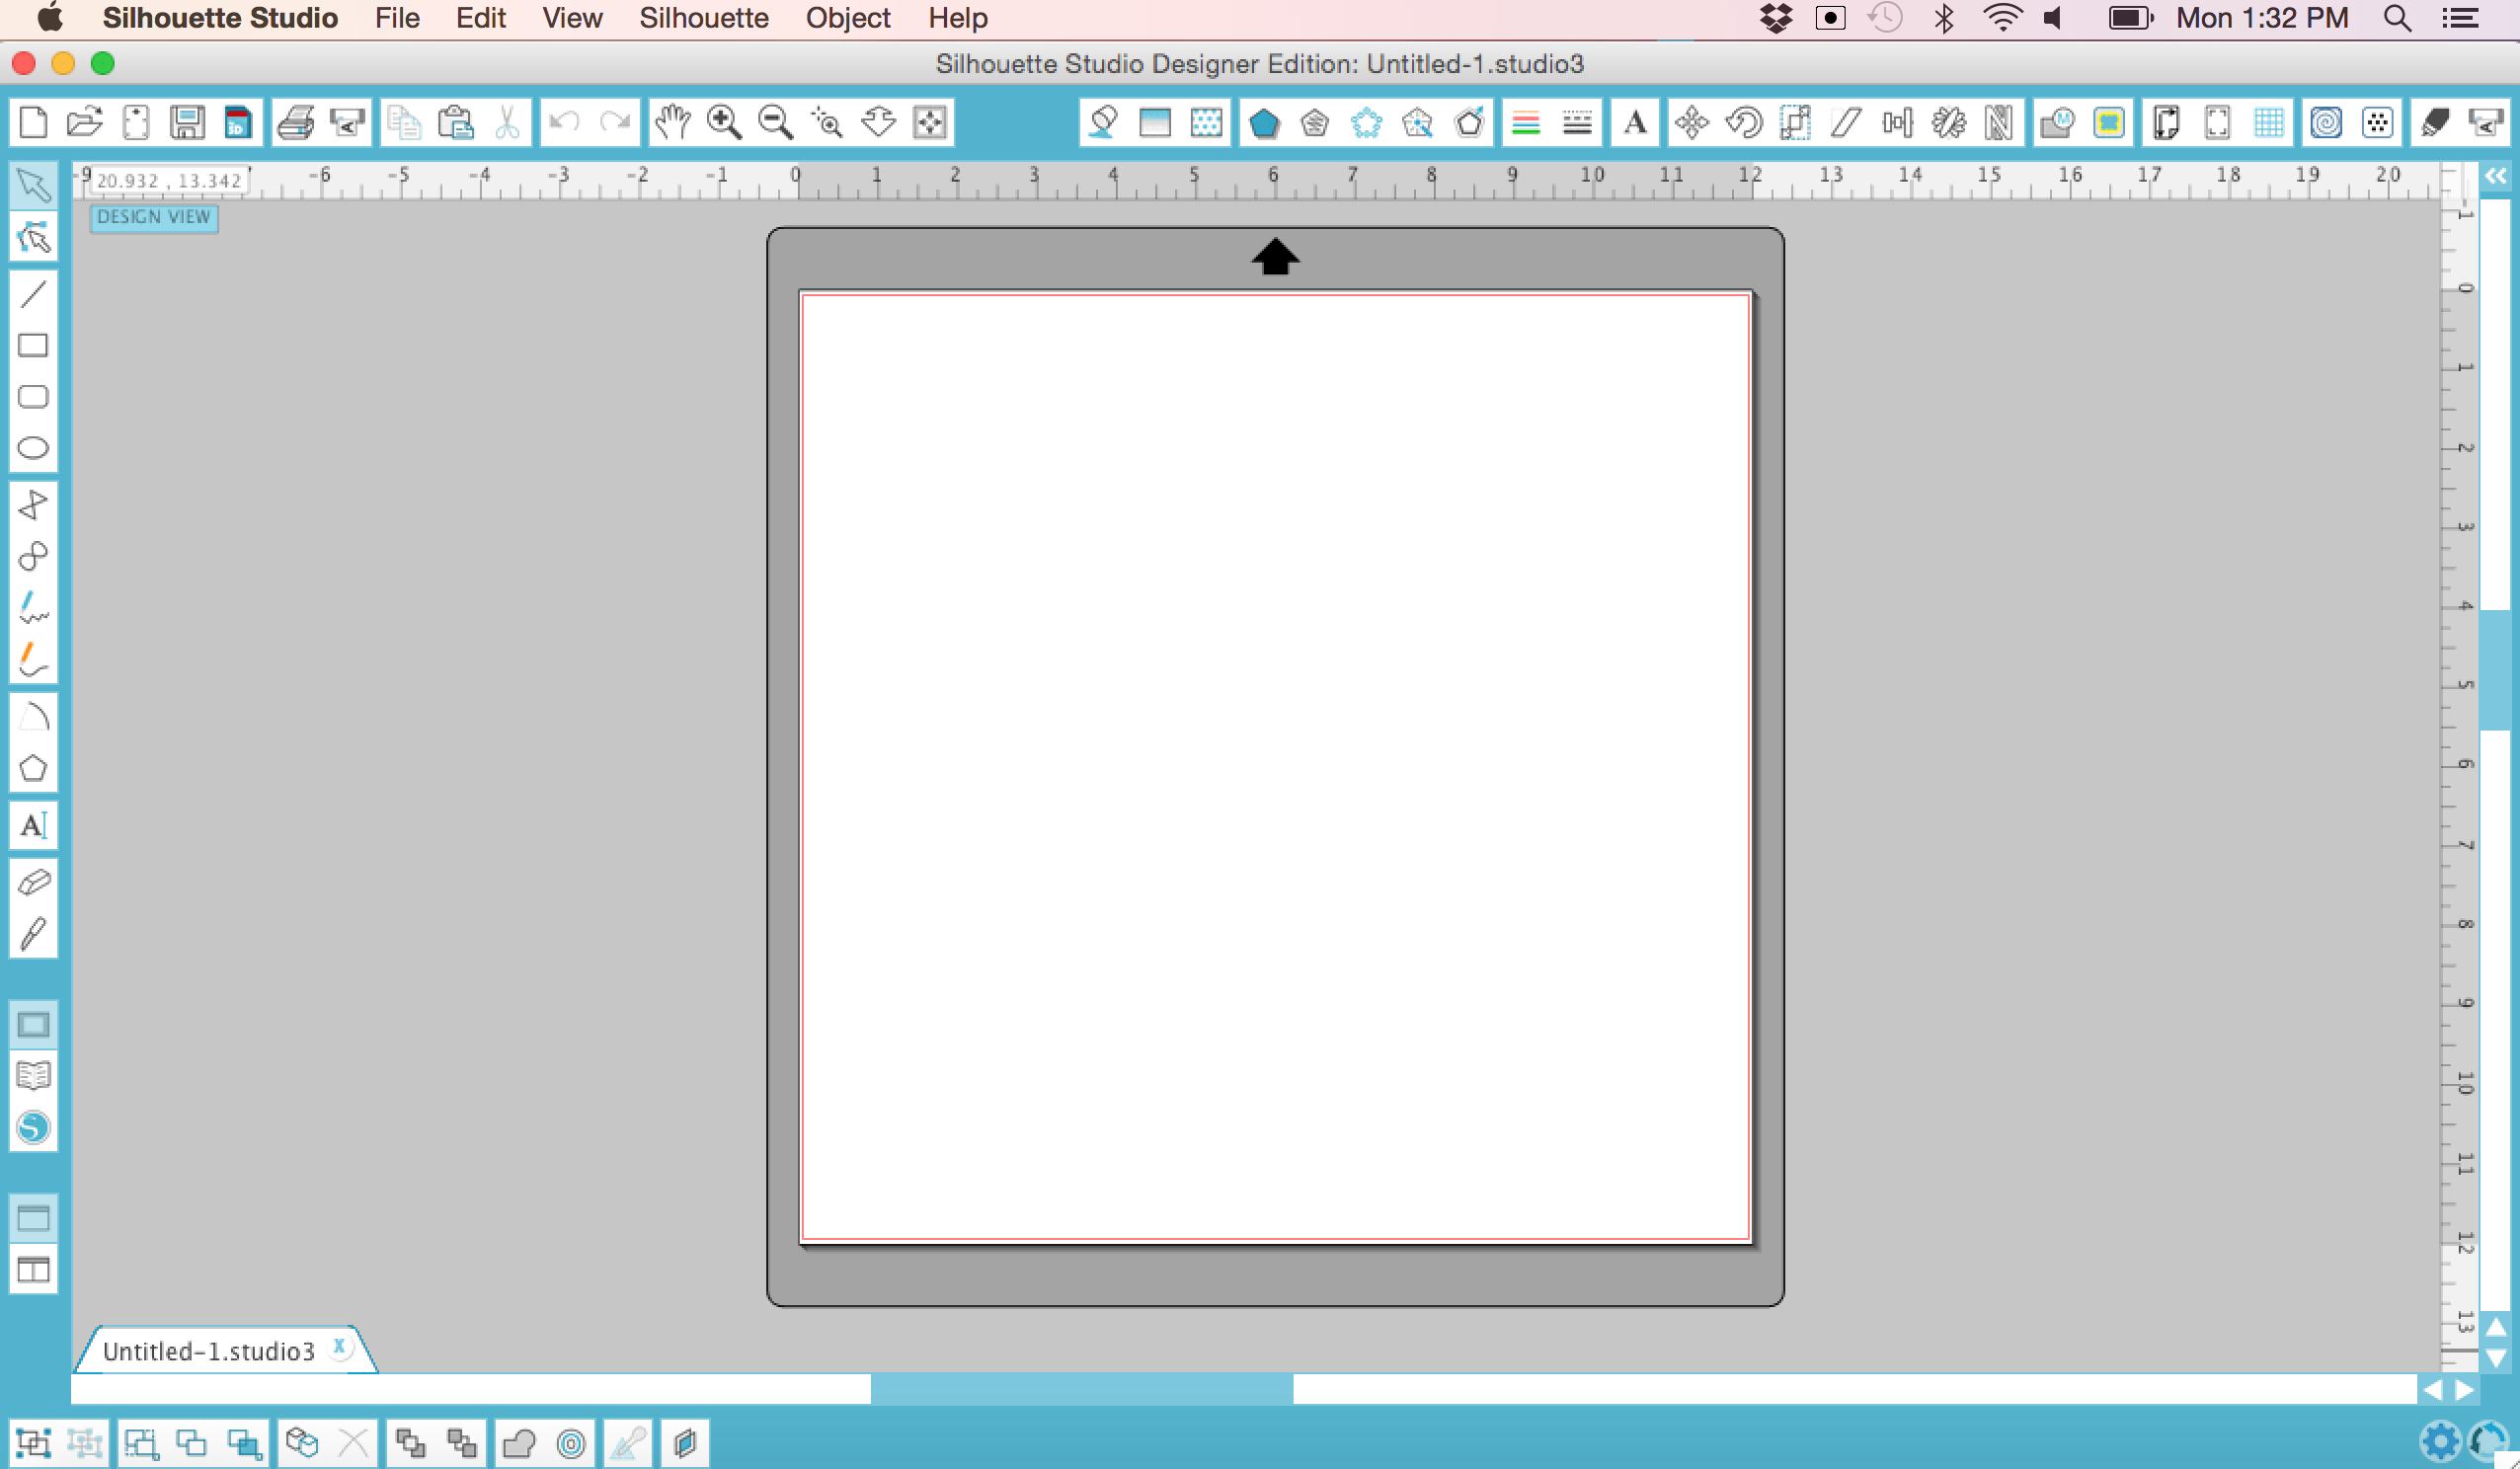The width and height of the screenshot is (2520, 1469).
Task: Open the Align window
Action: click(1897, 122)
